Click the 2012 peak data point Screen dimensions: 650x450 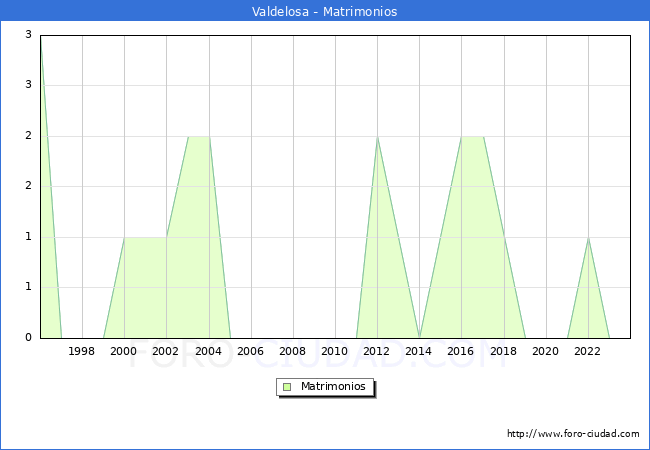(377, 136)
